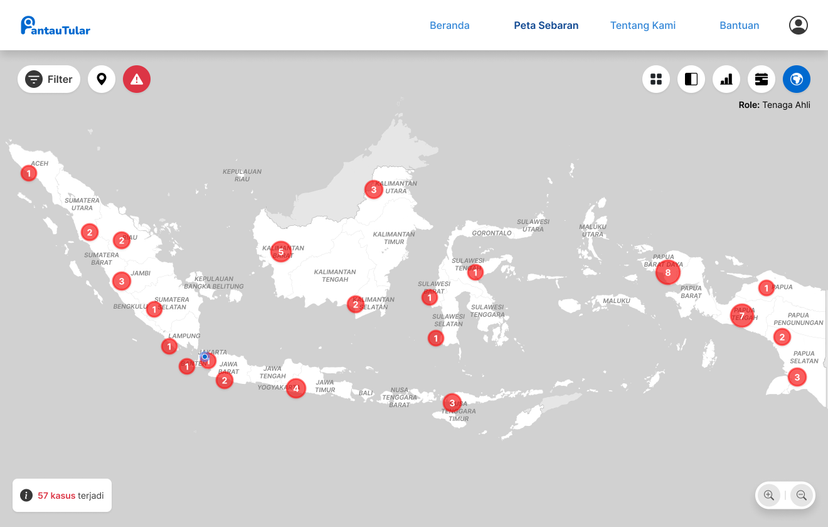Select the blue globe map view icon
This screenshot has width=828, height=527.
coord(796,79)
